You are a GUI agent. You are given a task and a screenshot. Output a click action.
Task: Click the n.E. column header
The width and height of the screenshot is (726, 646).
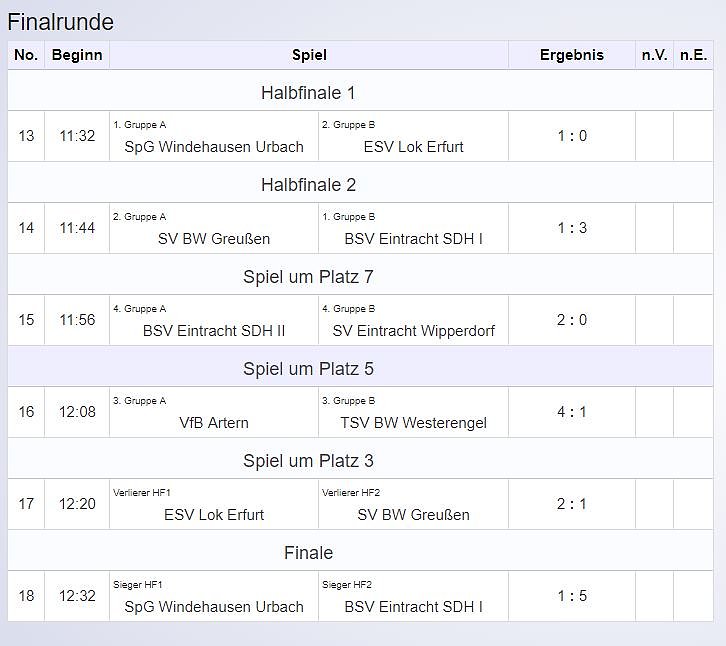pos(693,55)
